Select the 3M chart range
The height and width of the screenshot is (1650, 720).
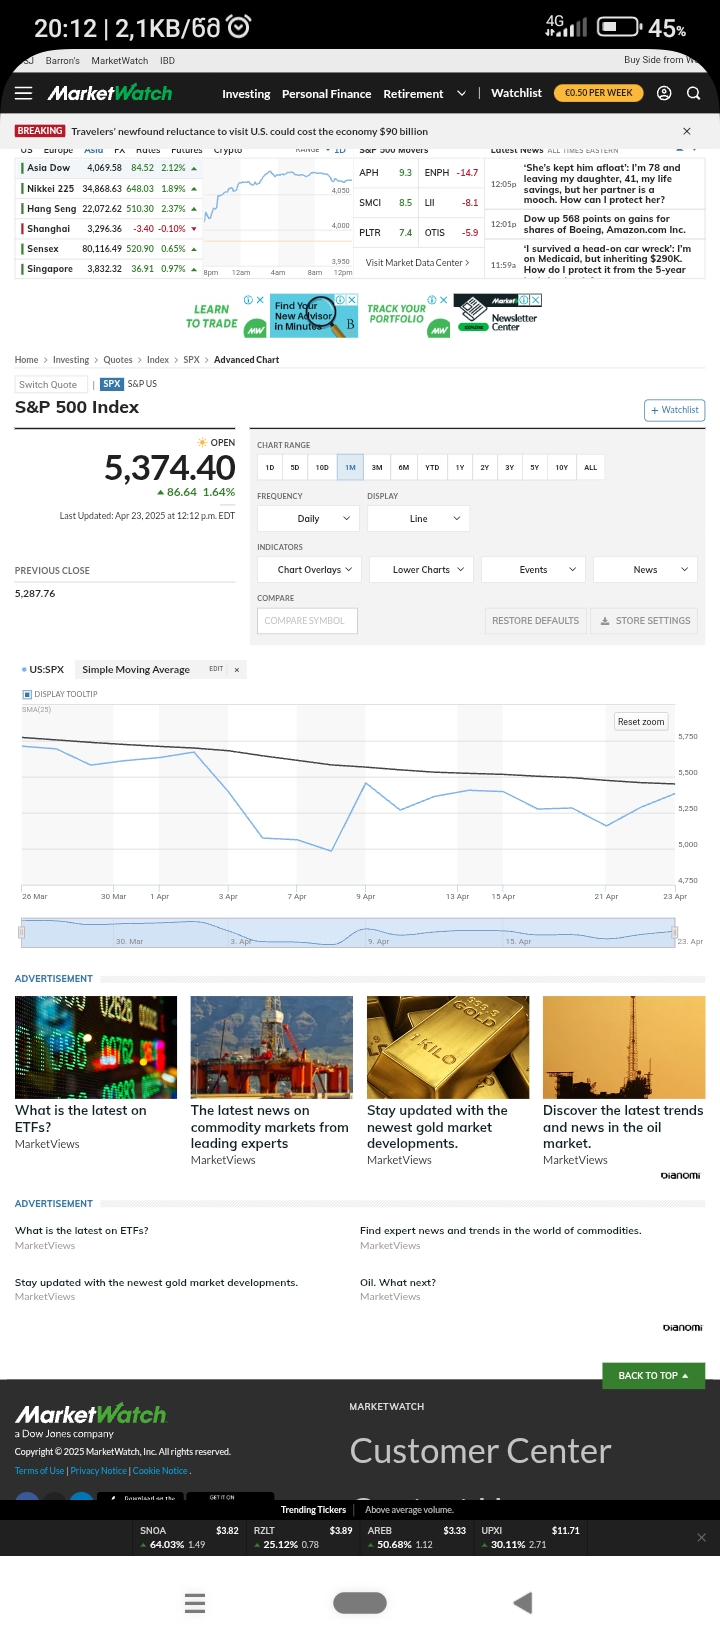tap(377, 467)
